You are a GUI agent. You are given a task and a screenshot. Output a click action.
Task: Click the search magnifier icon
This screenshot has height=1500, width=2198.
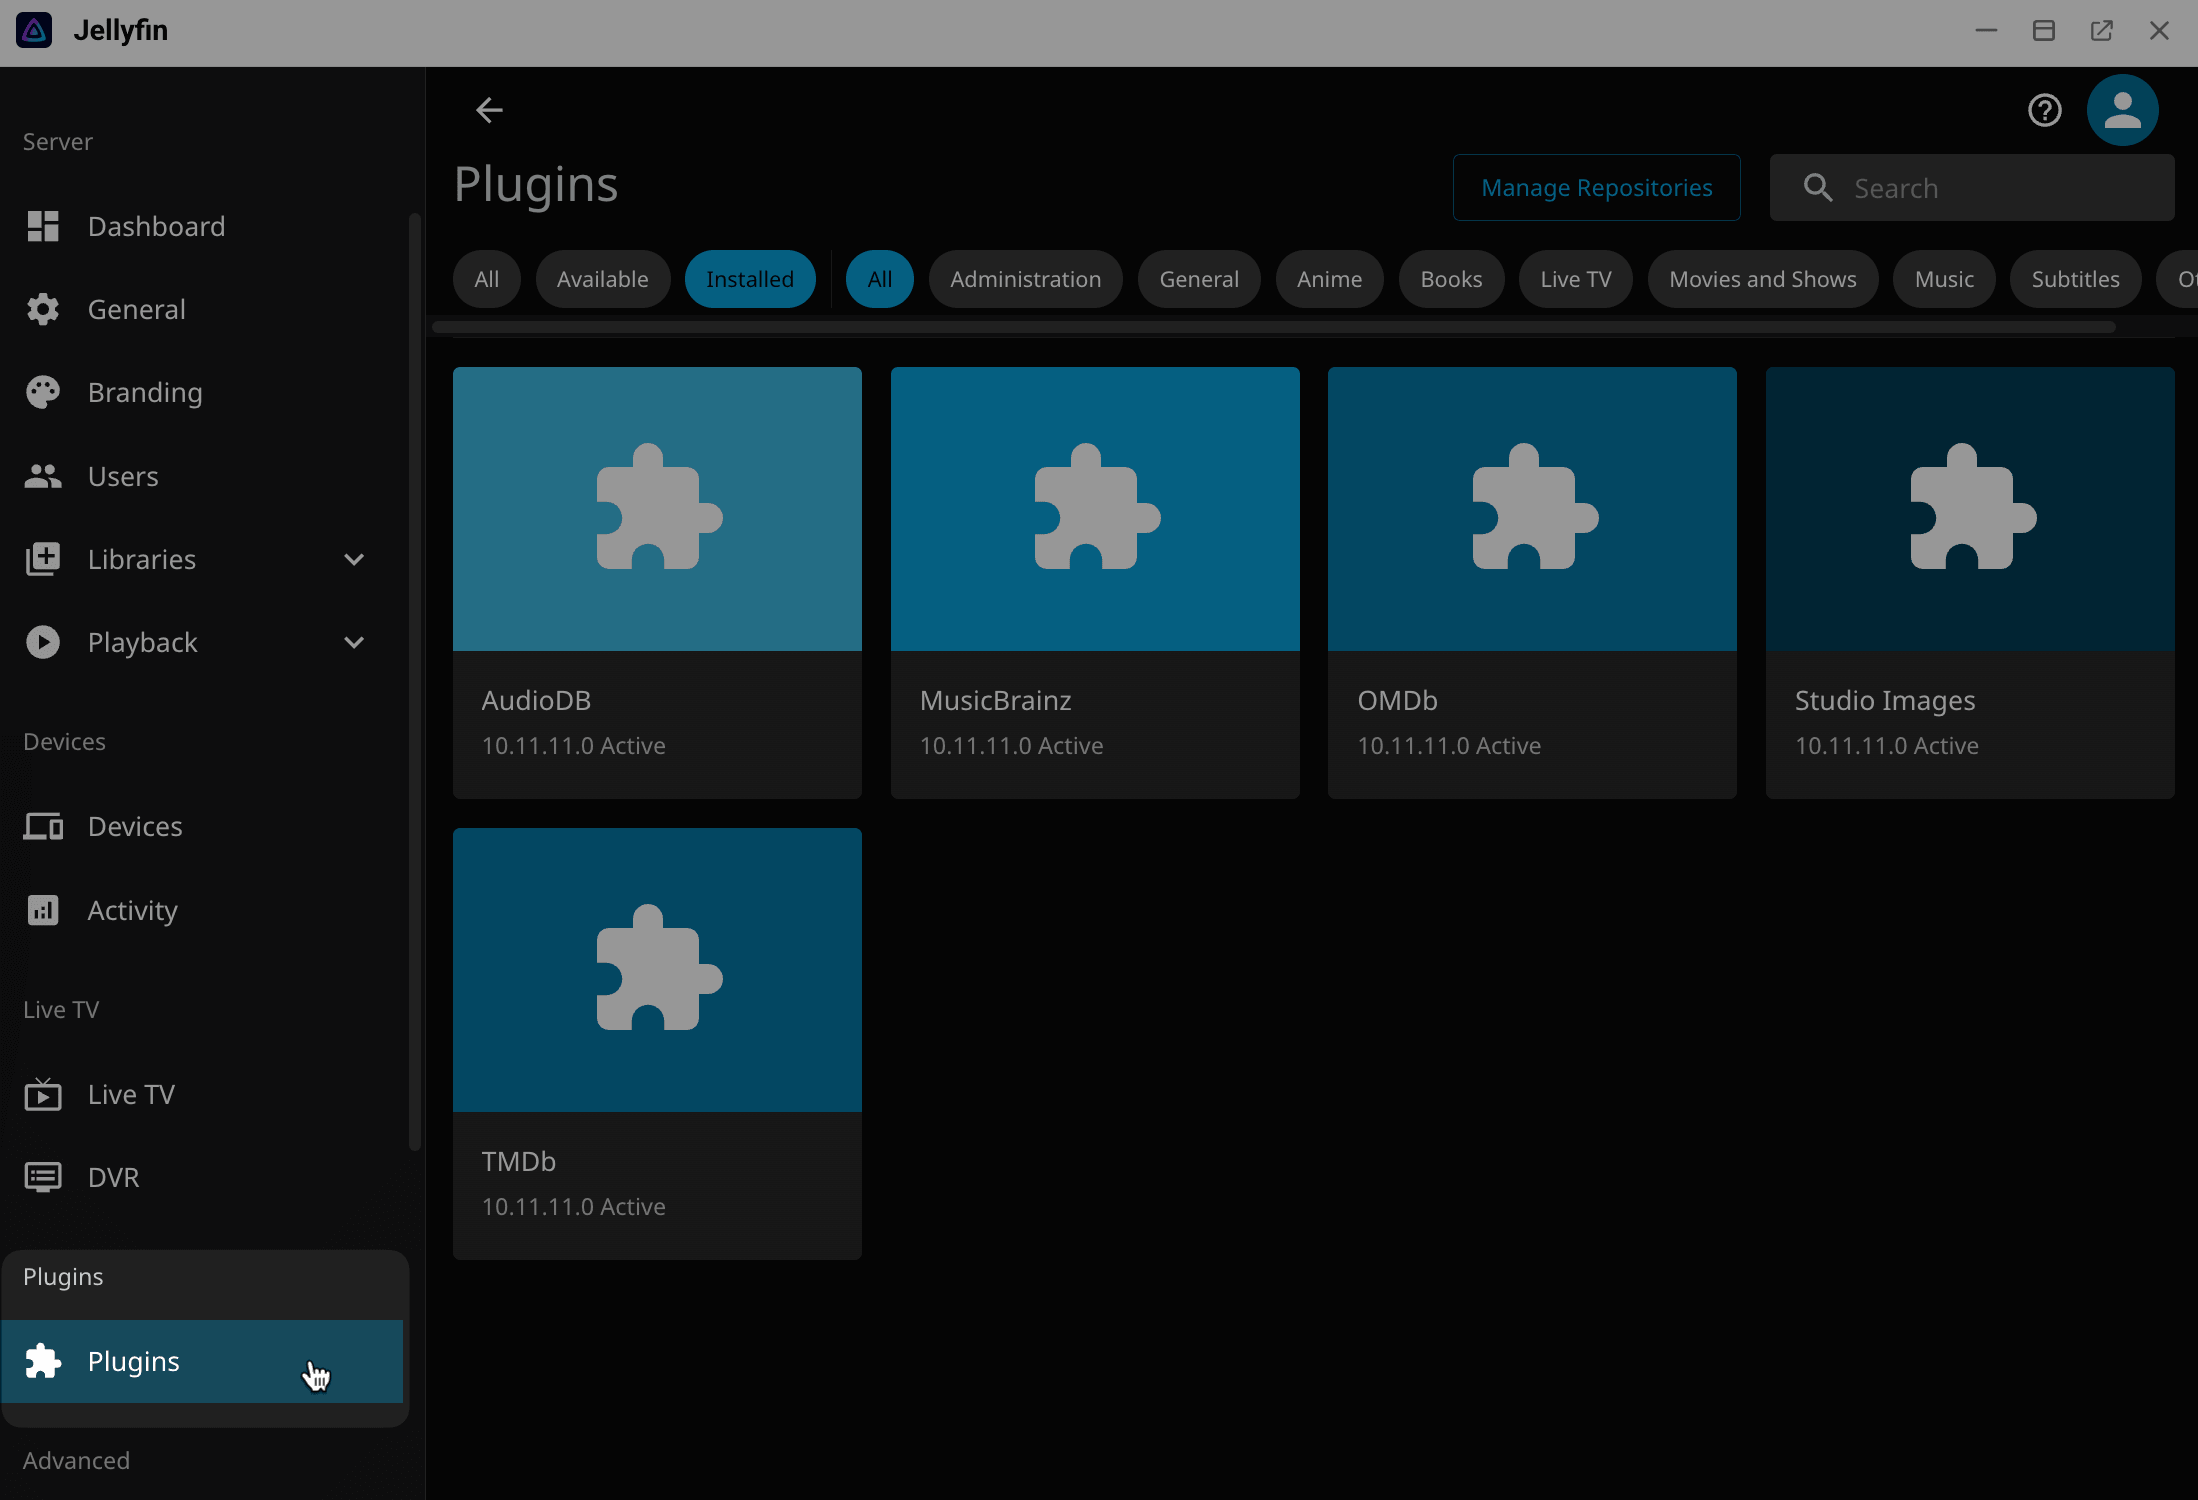[1818, 188]
